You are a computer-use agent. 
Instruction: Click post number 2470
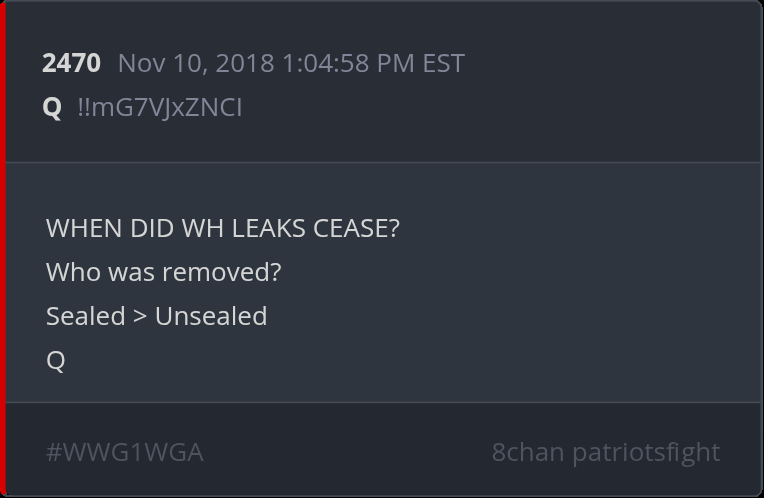pos(71,63)
